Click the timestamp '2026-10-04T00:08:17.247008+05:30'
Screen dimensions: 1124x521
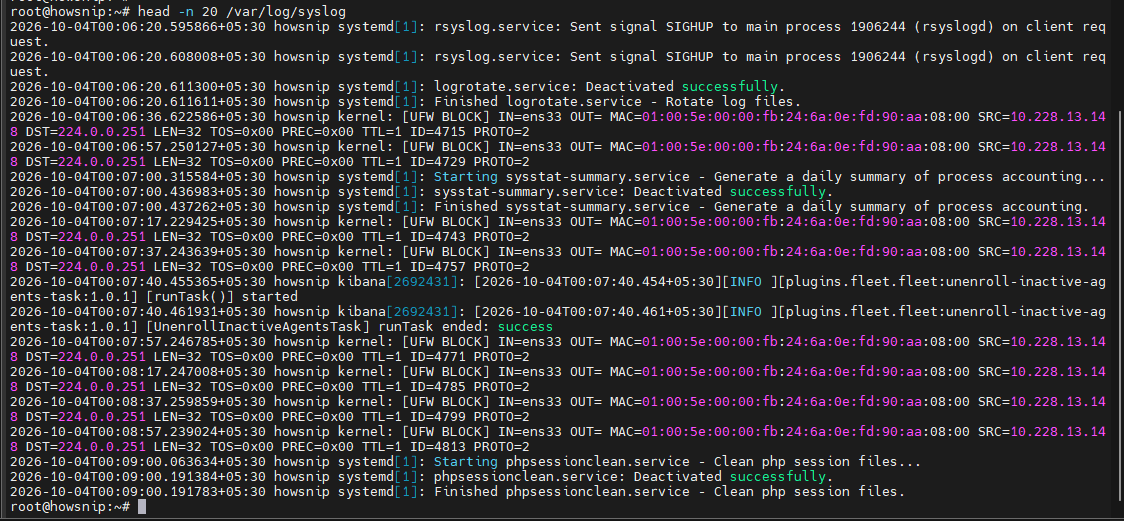point(138,372)
